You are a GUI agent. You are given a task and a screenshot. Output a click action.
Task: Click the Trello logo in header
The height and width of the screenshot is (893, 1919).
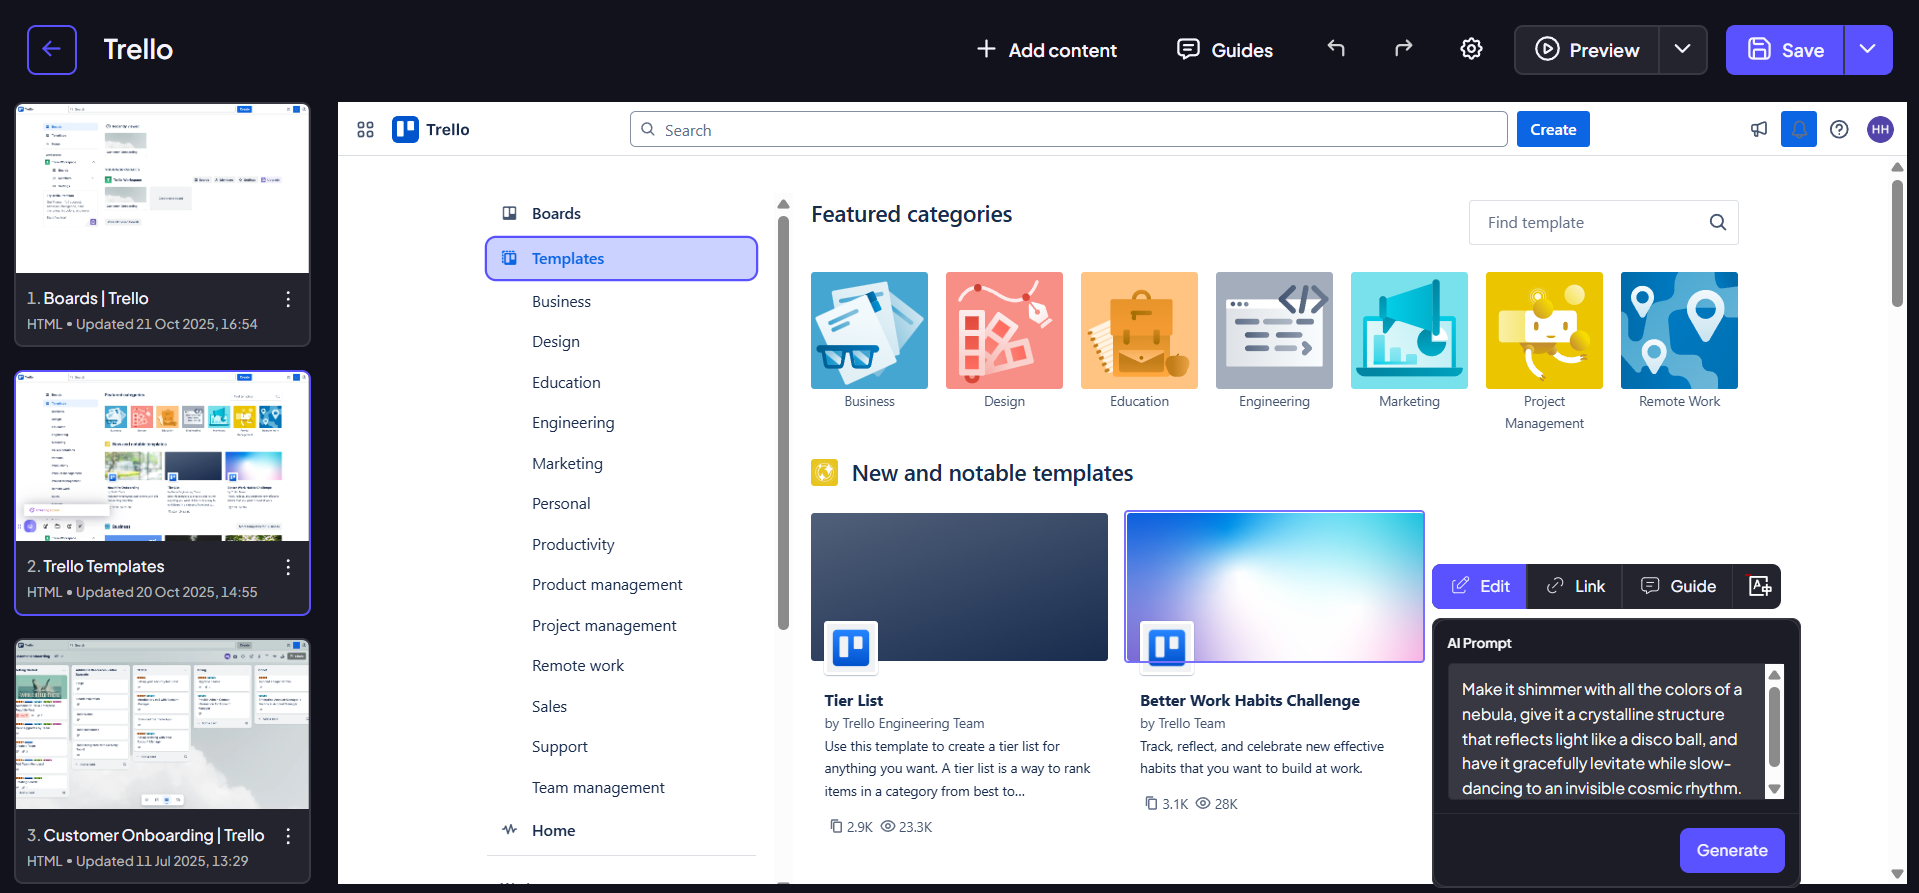pos(431,130)
